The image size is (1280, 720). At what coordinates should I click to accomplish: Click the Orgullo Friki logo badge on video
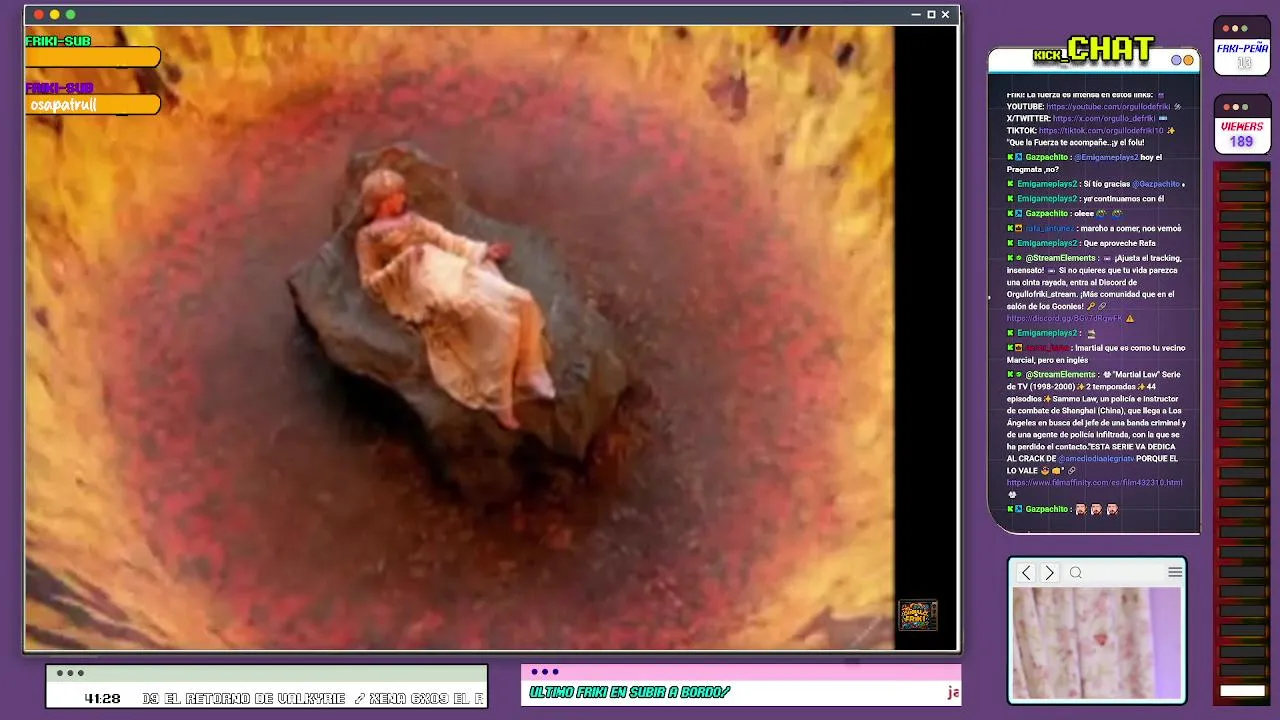click(918, 615)
